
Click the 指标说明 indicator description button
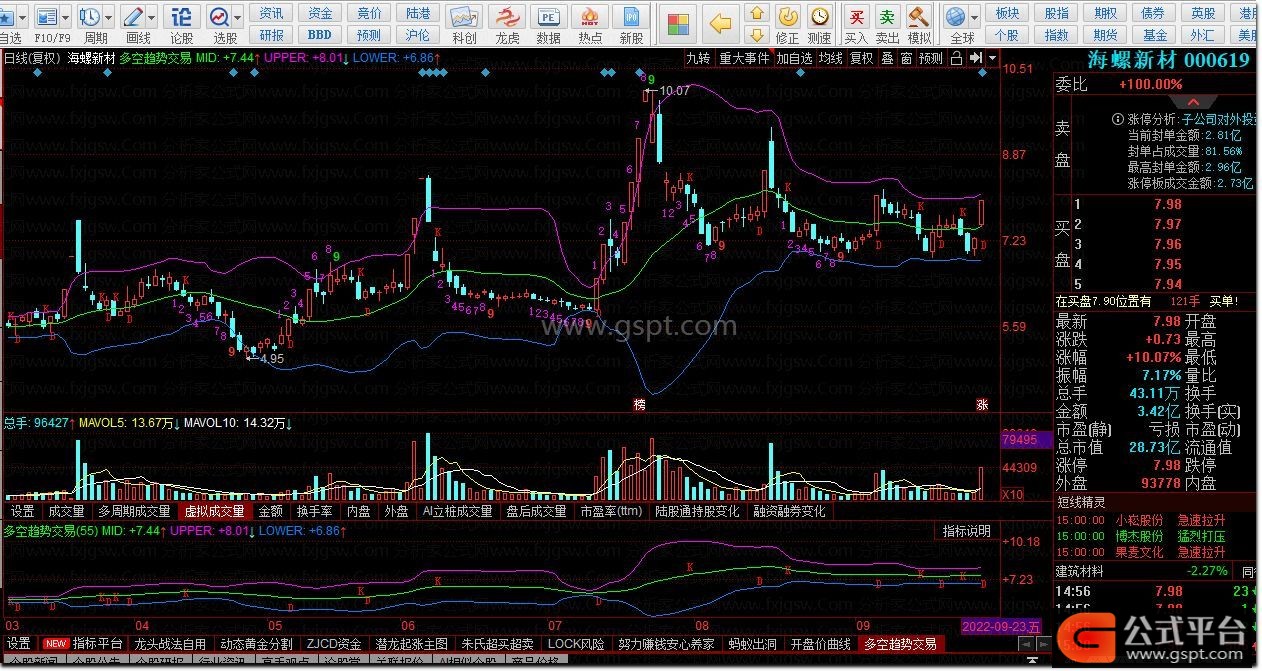click(x=967, y=531)
